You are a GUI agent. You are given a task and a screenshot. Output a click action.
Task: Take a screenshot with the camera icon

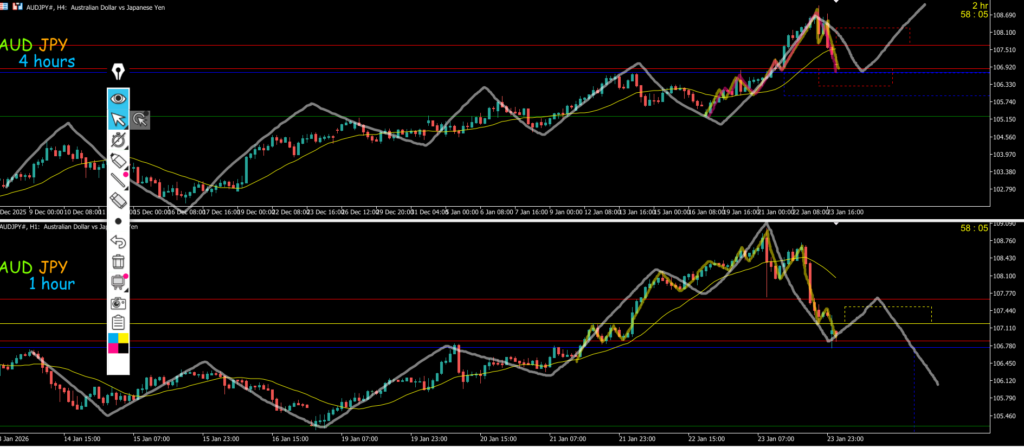(118, 302)
